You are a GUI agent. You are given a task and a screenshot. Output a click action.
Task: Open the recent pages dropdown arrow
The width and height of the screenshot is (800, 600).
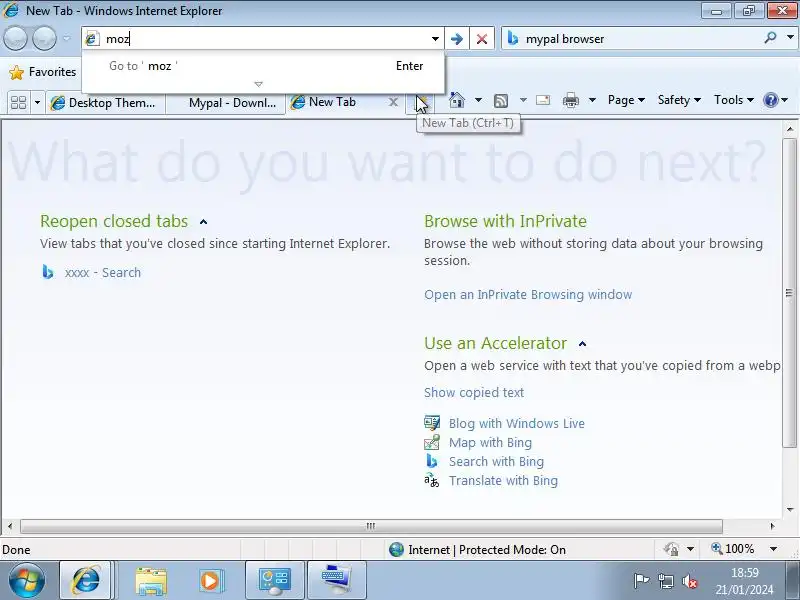pyautogui.click(x=67, y=38)
